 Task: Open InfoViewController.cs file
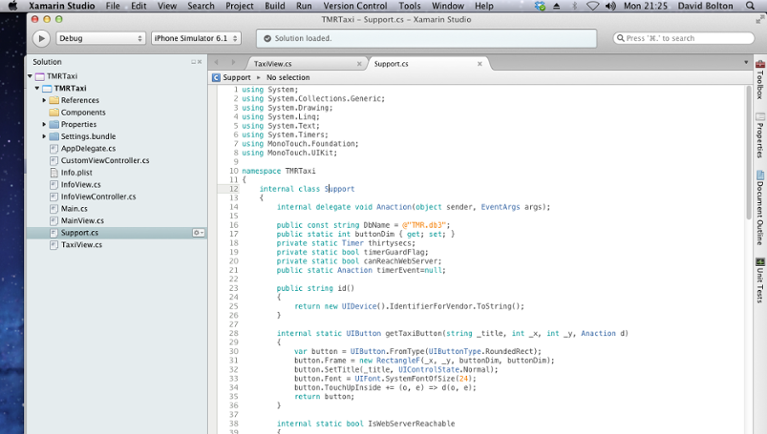pos(98,196)
